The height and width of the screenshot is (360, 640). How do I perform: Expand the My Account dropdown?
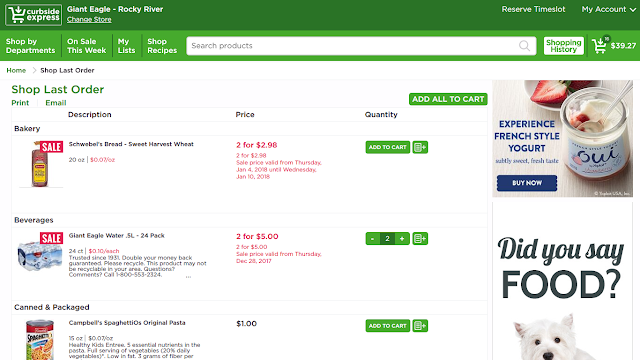click(608, 9)
